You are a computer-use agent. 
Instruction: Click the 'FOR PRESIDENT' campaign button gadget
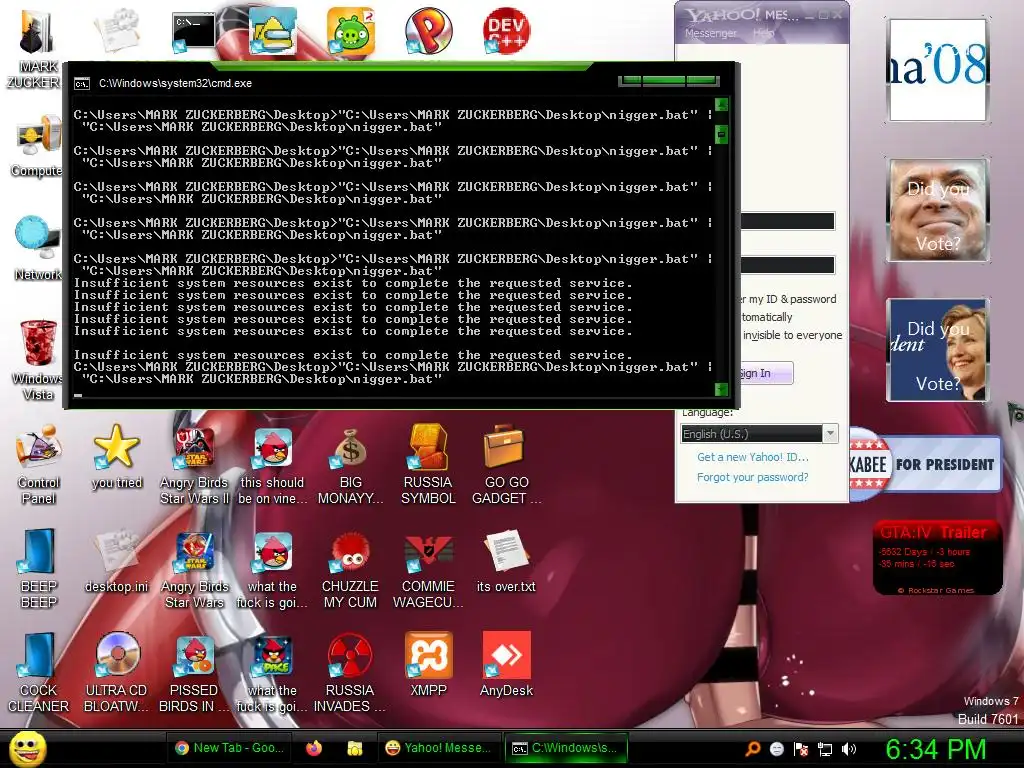tap(926, 464)
